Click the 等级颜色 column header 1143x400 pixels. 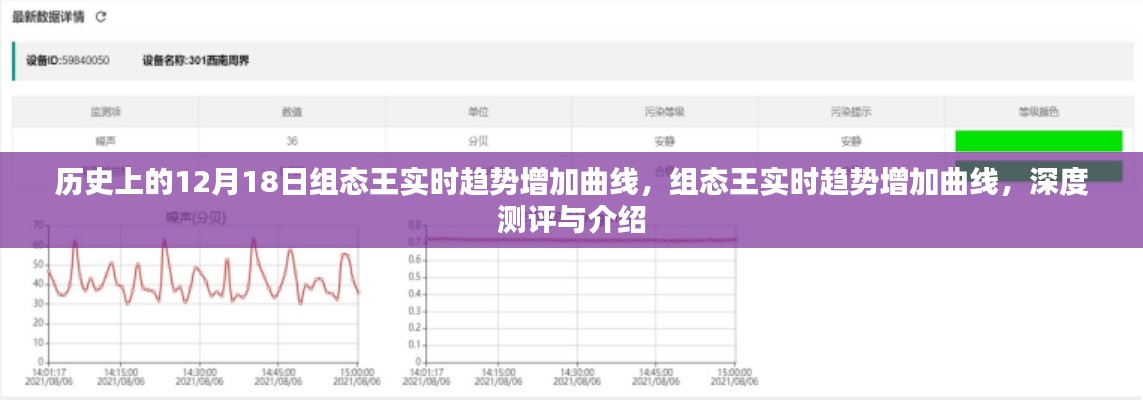point(1037,113)
